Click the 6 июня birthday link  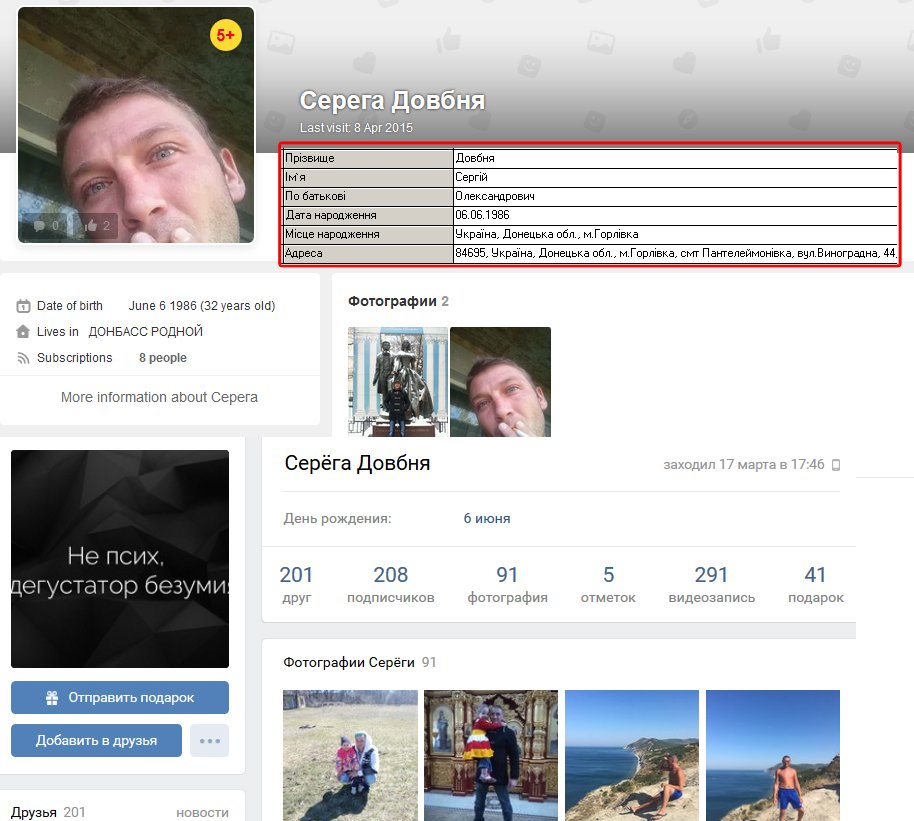click(x=486, y=518)
